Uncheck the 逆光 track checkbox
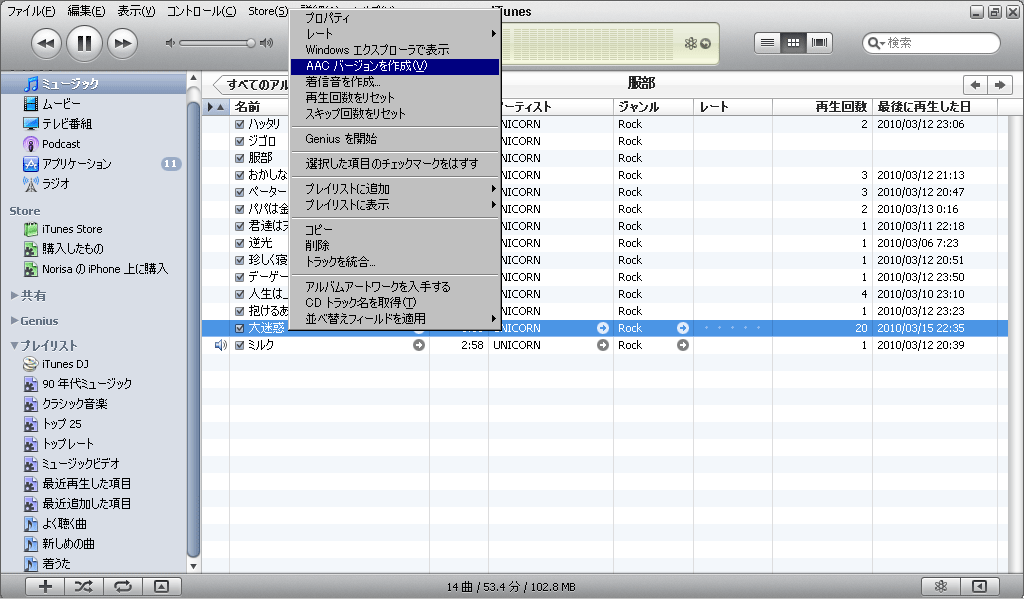This screenshot has height=600, width=1024. tap(240, 243)
